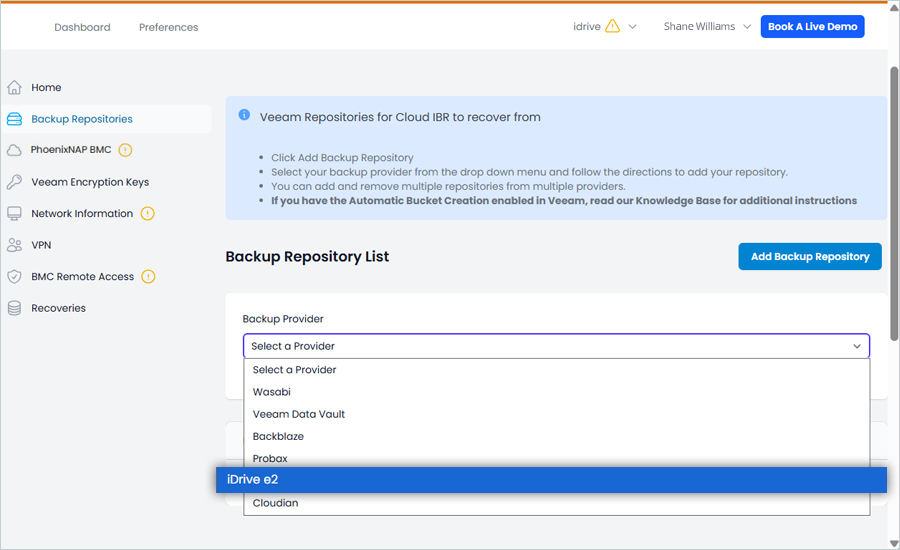This screenshot has height=550, width=900.
Task: Toggle the Backup Provider dropdown arrow
Action: [x=857, y=346]
